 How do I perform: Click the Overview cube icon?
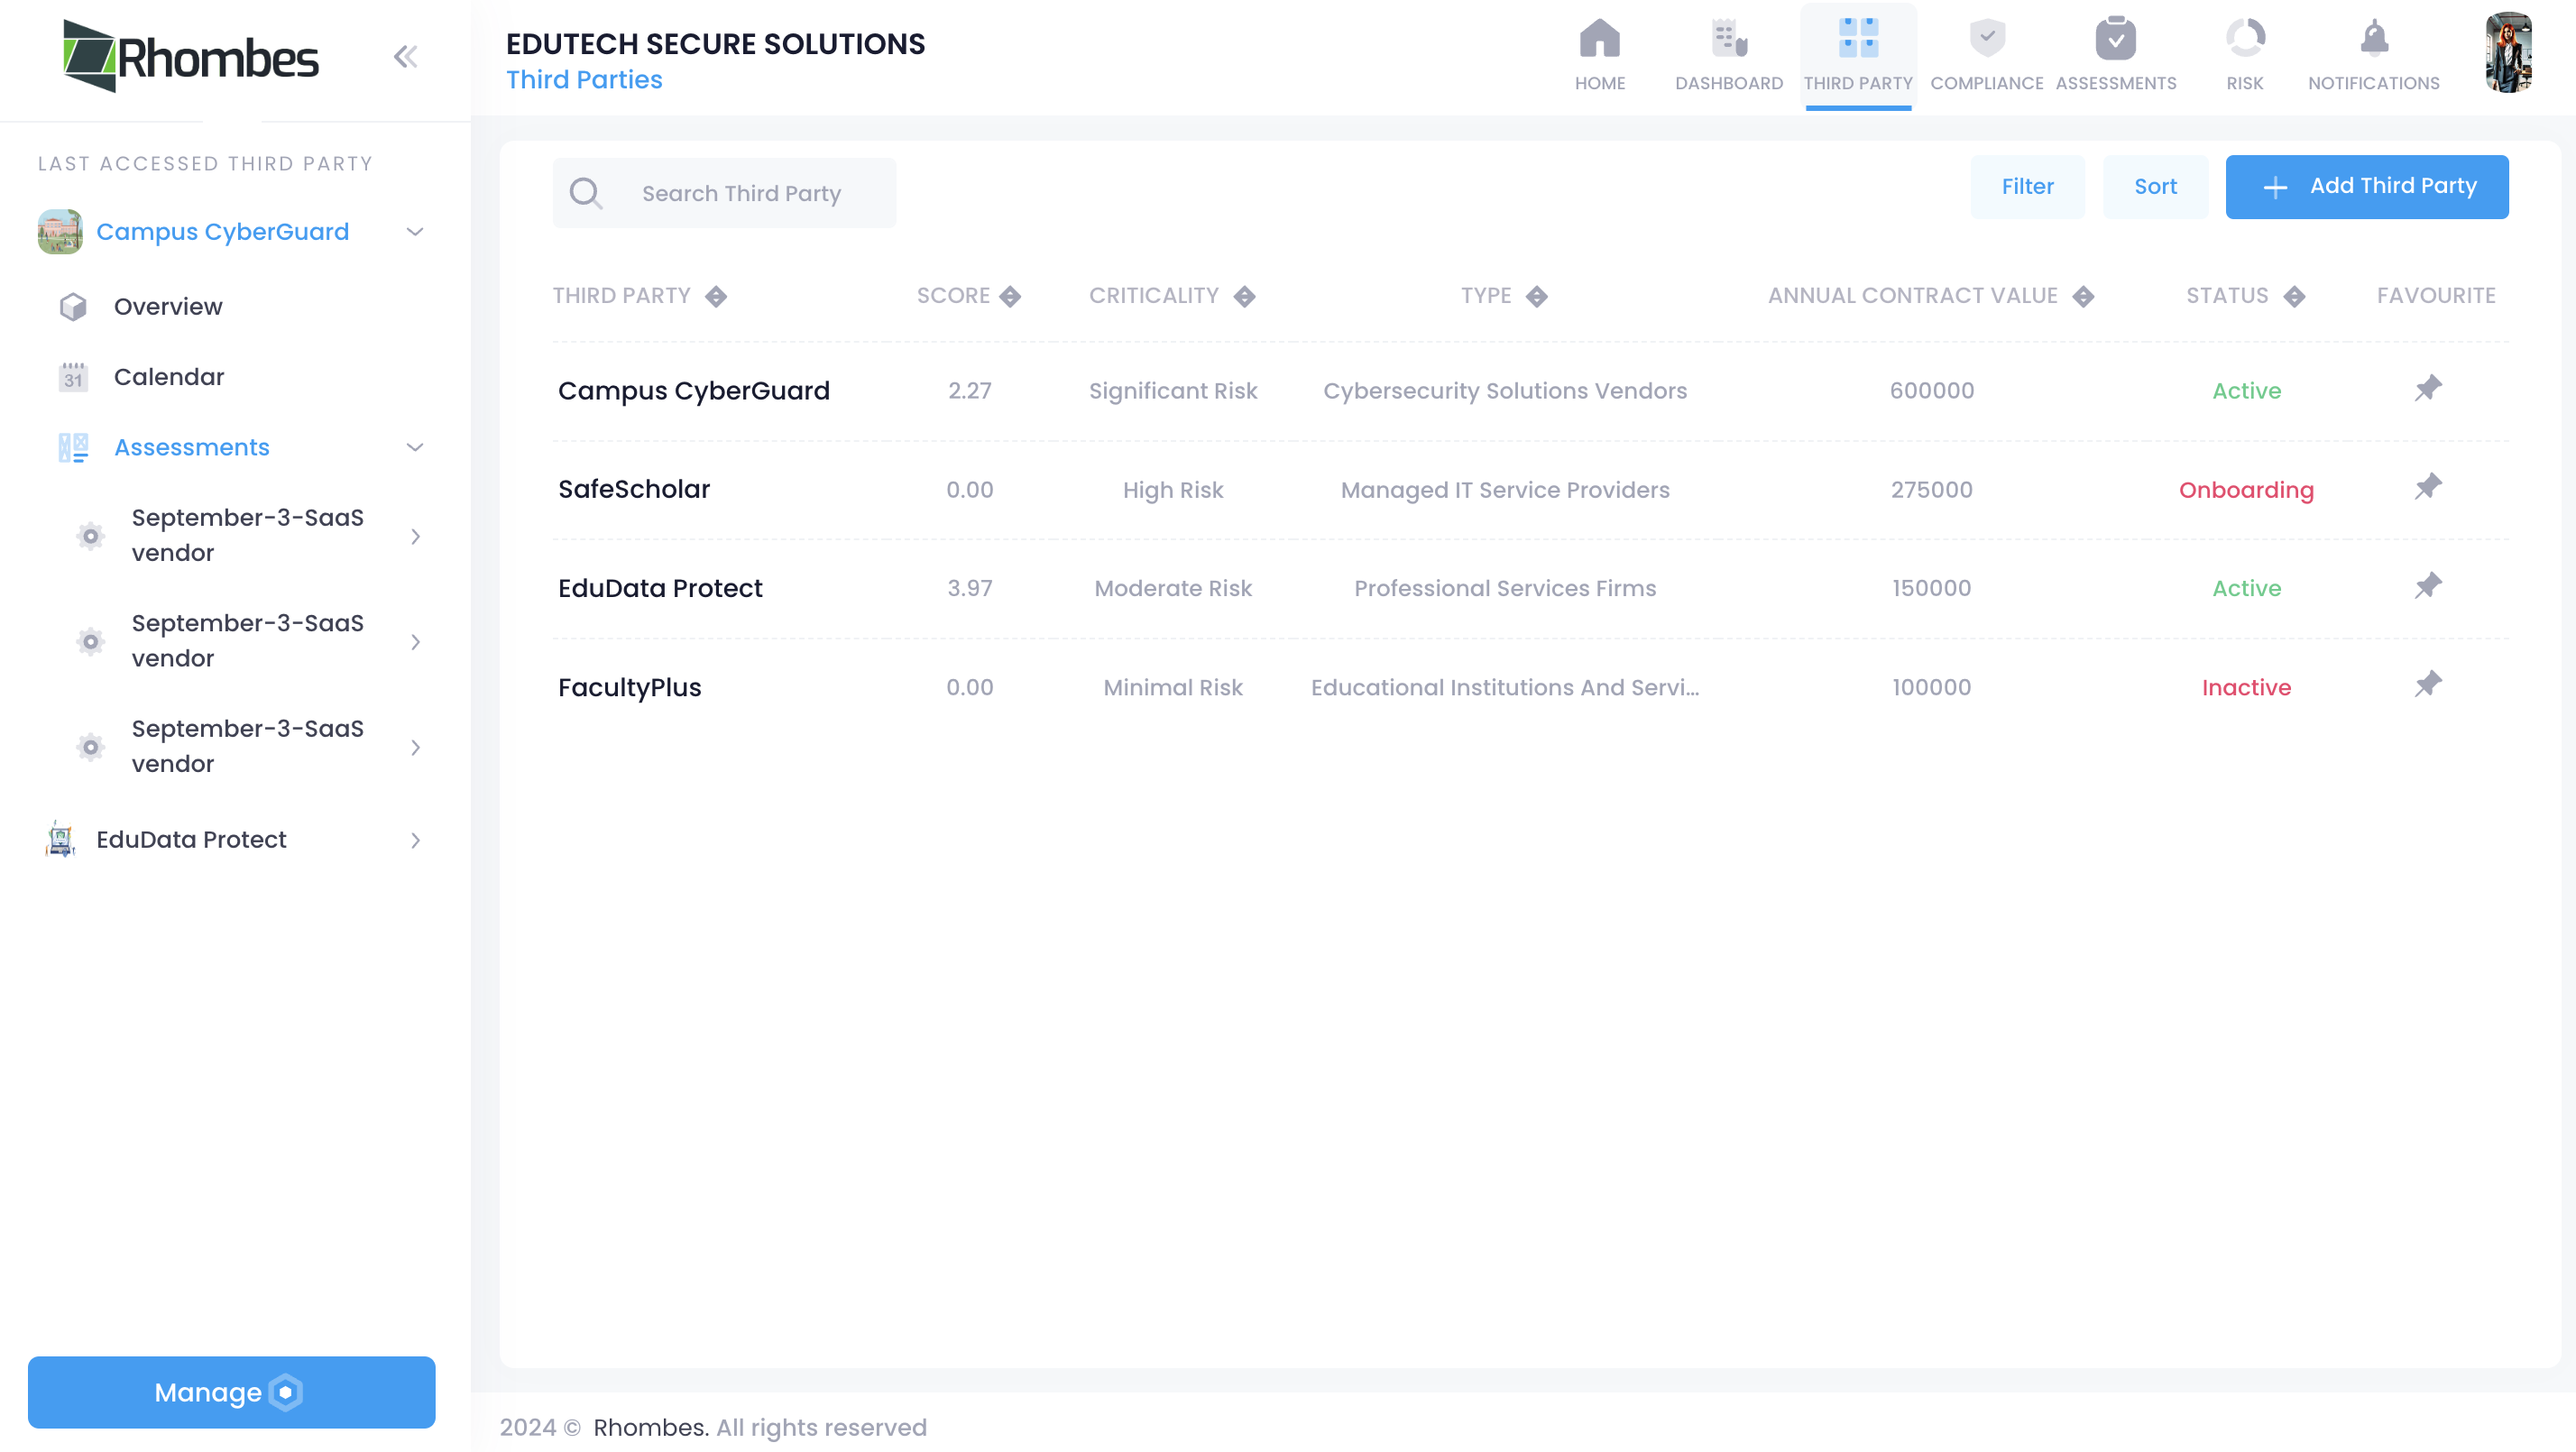point(73,307)
